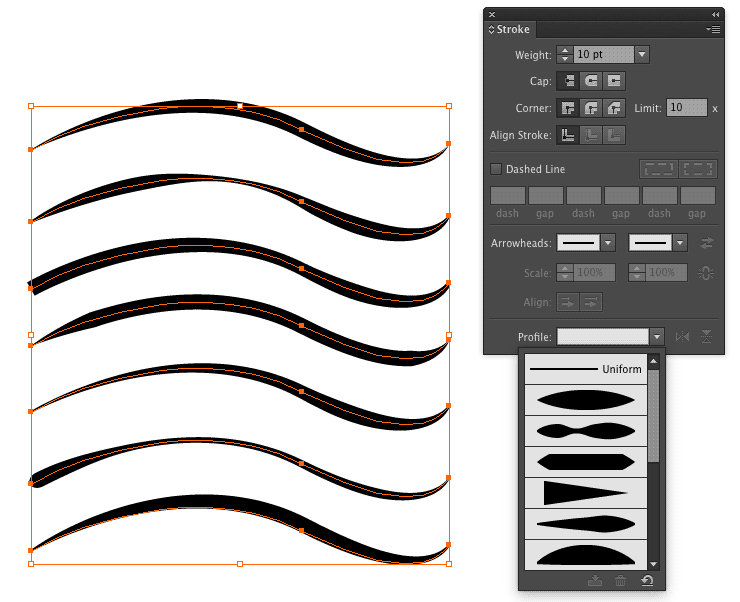740x602 pixels.
Task: Select the teardrop width profile
Action: [x=586, y=524]
